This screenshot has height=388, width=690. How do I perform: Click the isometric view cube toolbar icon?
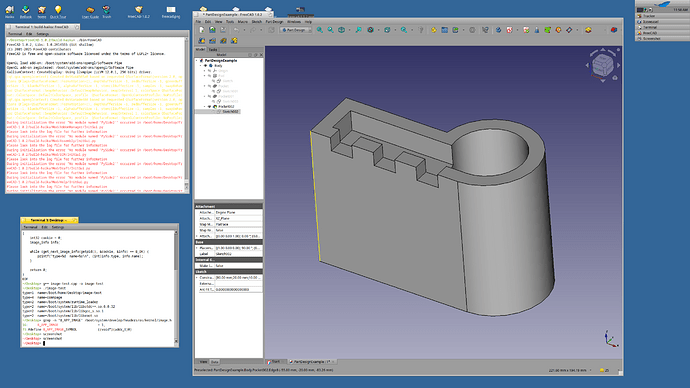click(341, 30)
